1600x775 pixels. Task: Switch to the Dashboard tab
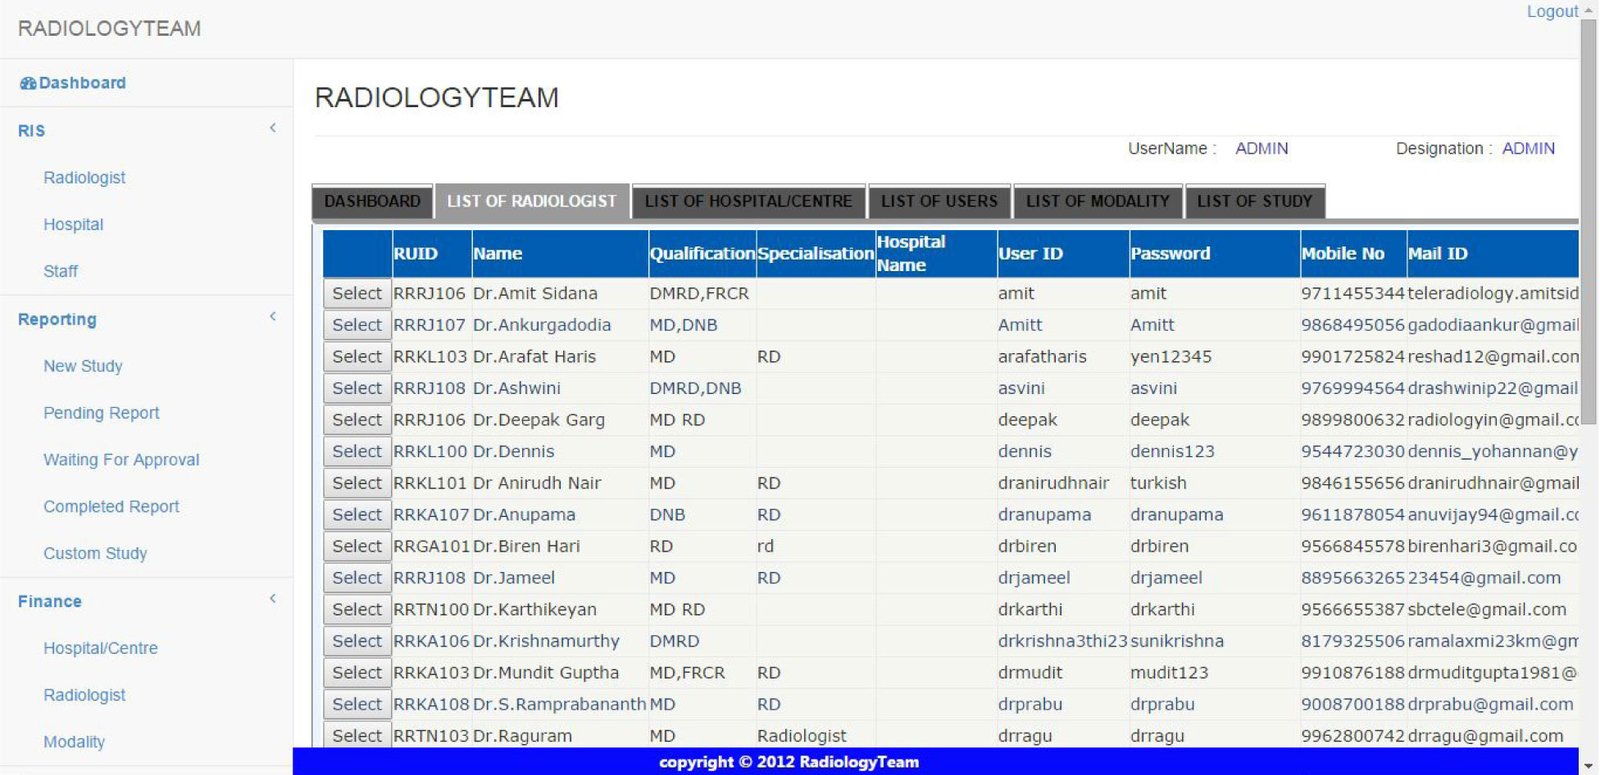coord(372,201)
